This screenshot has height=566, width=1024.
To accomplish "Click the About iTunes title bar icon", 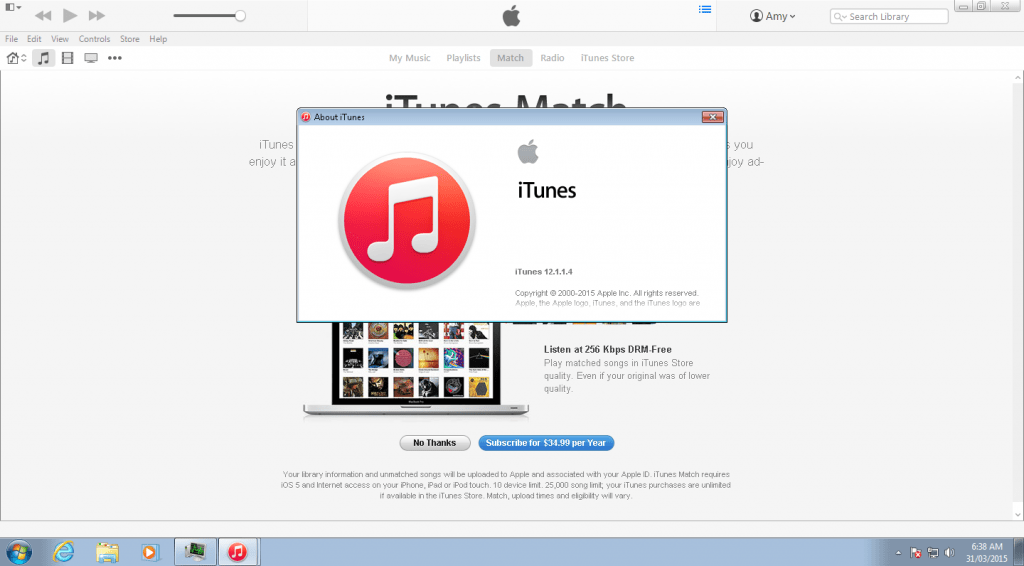I will 306,117.
